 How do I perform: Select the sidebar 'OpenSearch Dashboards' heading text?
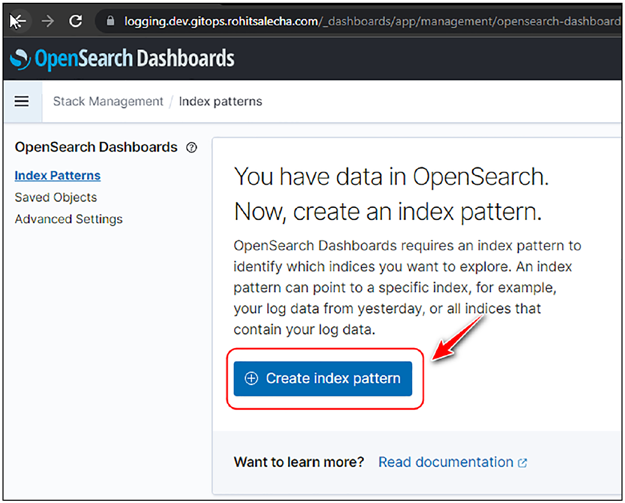(96, 147)
